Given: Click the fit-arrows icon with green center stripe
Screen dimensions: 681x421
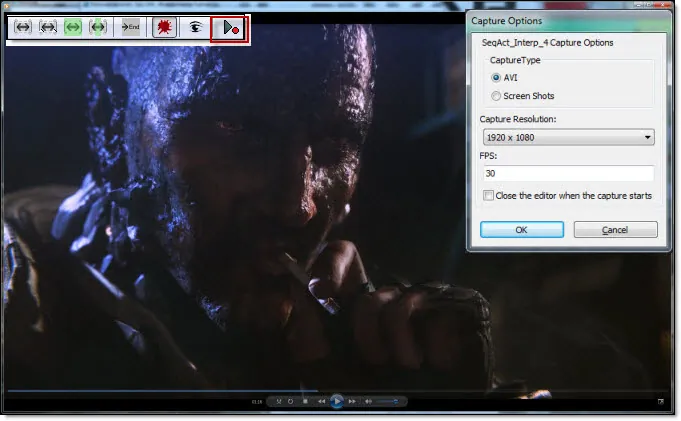Looking at the screenshot, I should tap(98, 27).
